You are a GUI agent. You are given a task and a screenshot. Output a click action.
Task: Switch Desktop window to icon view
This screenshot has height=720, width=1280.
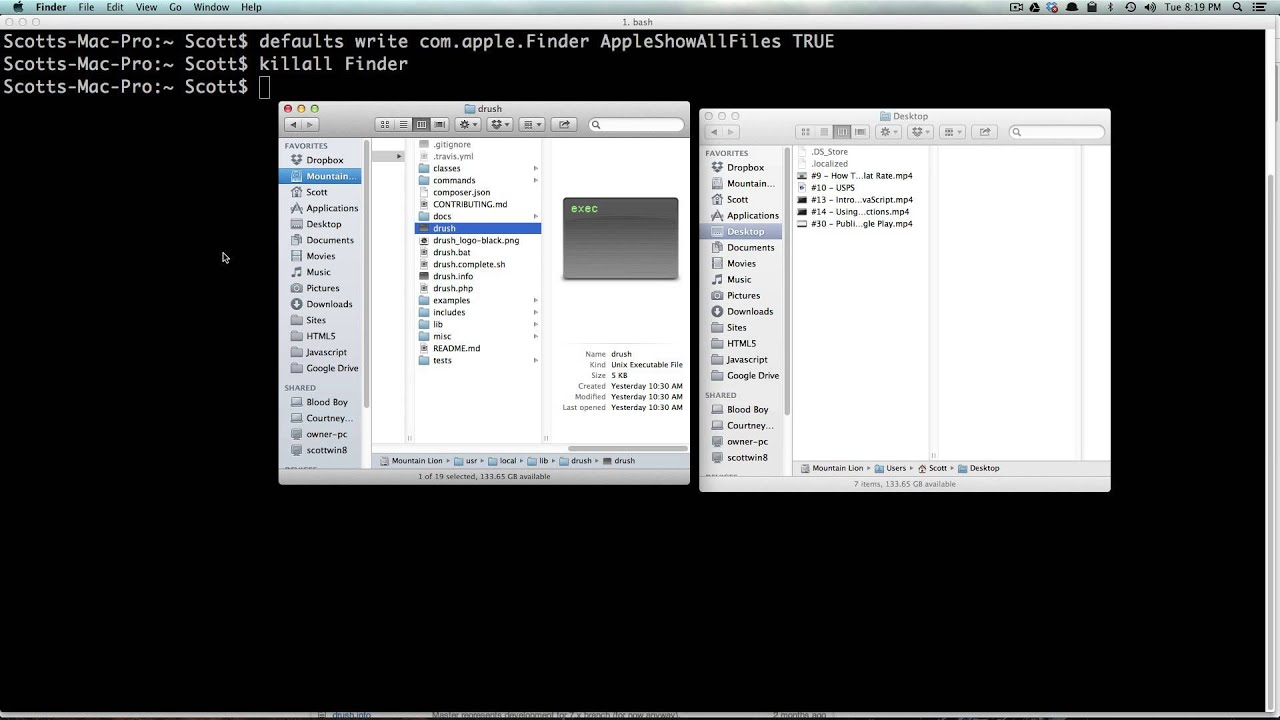click(x=806, y=132)
